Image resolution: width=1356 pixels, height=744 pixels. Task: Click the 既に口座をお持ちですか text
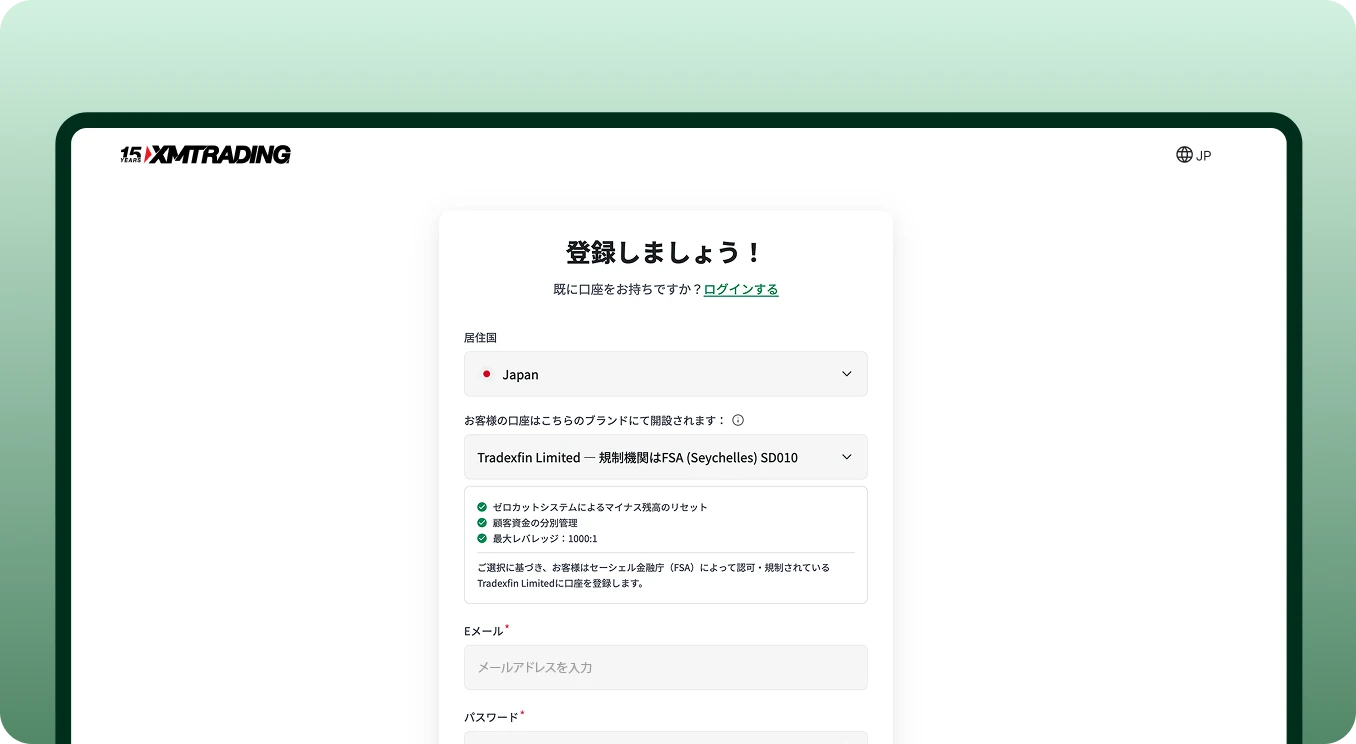(626, 289)
